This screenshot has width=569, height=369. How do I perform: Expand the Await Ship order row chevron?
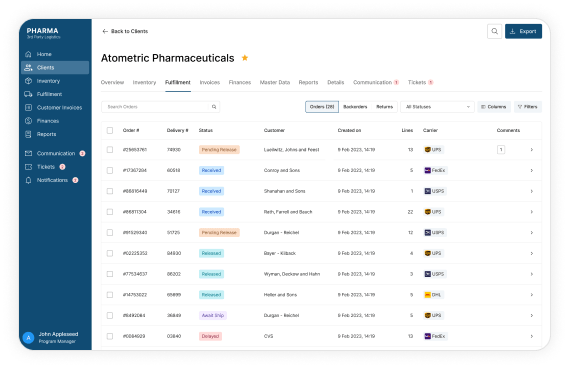pos(532,315)
